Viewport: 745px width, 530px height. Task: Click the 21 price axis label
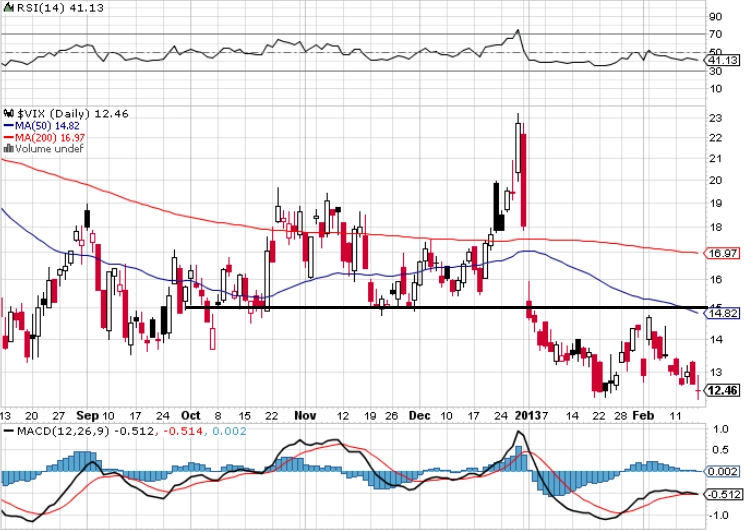pyautogui.click(x=716, y=158)
